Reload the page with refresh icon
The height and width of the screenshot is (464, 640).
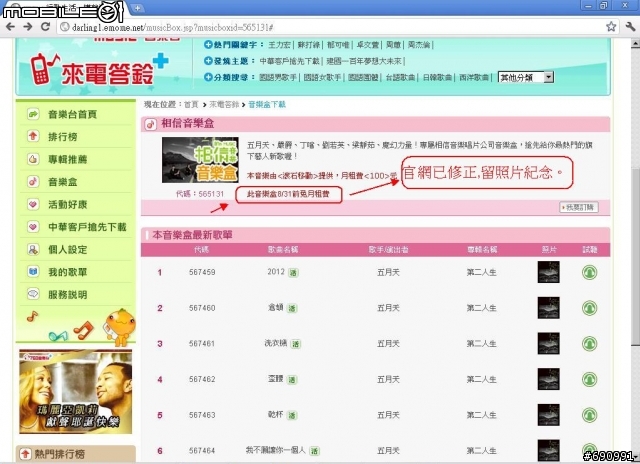(x=45, y=27)
